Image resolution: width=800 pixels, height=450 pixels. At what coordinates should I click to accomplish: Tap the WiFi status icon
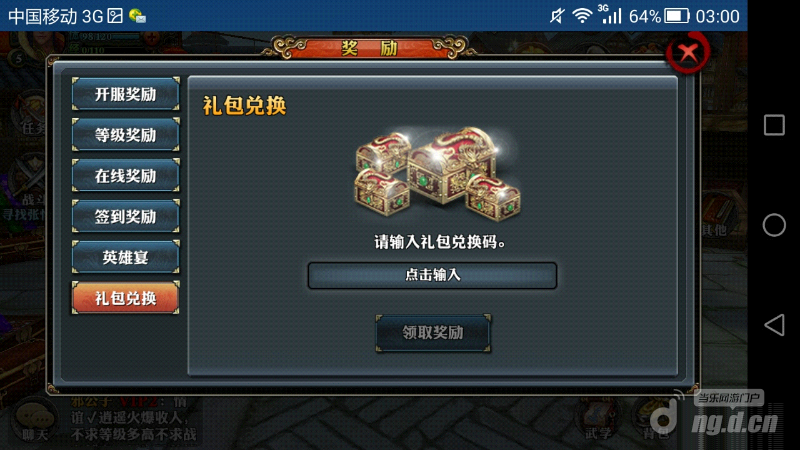[x=582, y=16]
